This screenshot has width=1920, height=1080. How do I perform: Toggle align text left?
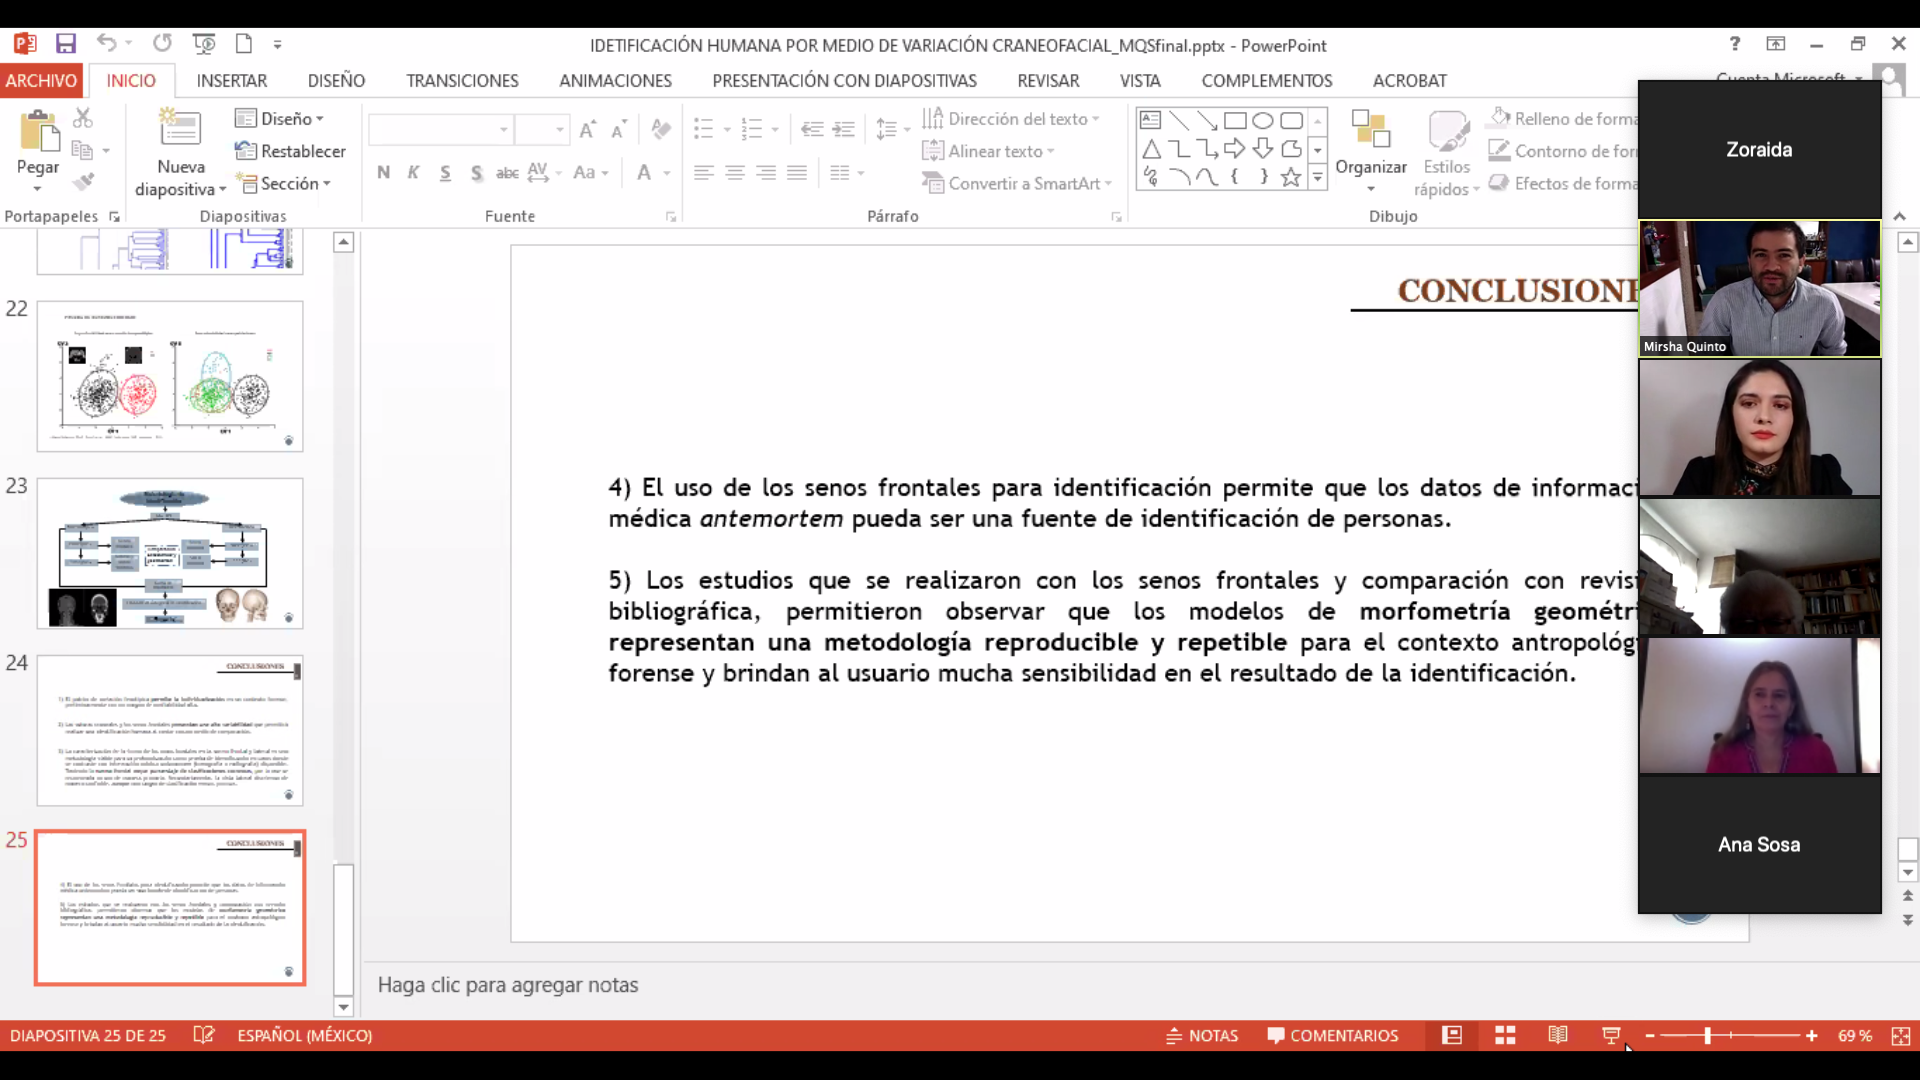click(703, 172)
